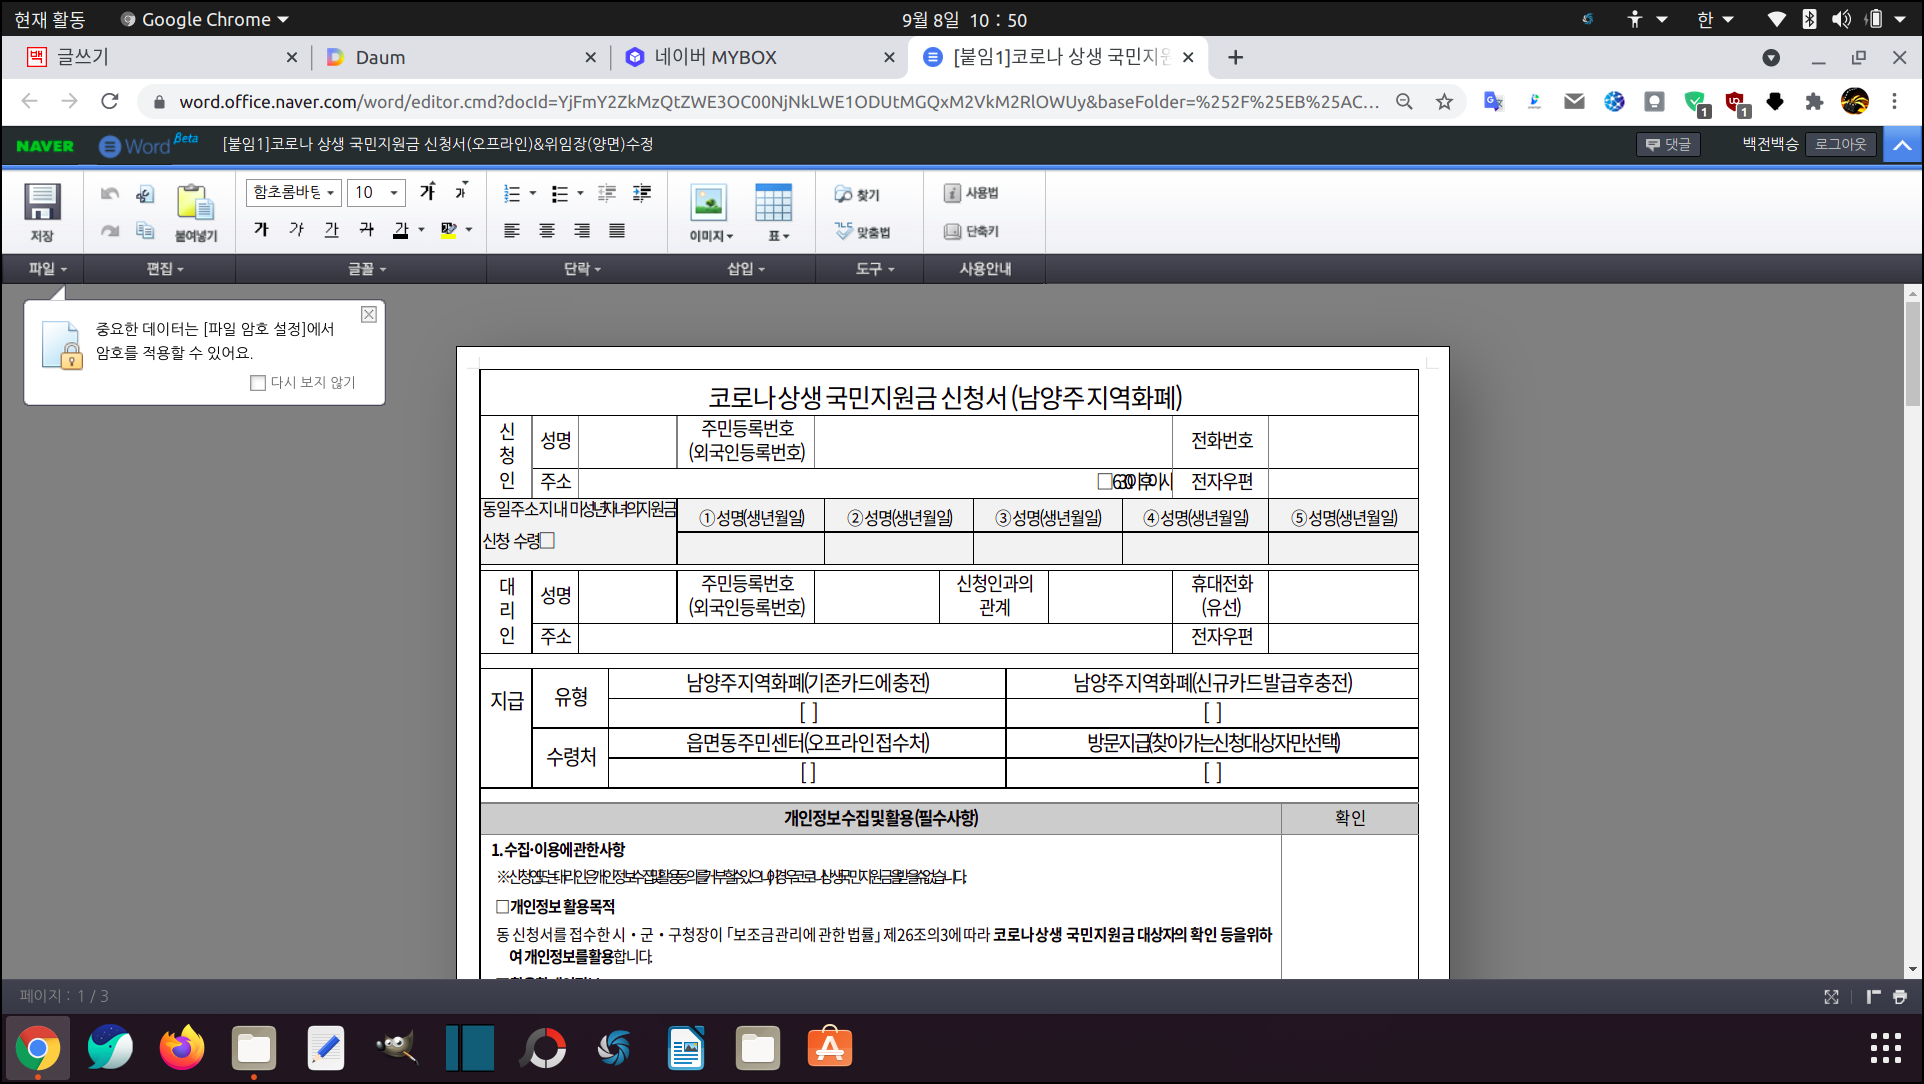Viewport: 1924px width, 1084px height.
Task: Click the 로그아웃 button
Action: pyautogui.click(x=1840, y=144)
